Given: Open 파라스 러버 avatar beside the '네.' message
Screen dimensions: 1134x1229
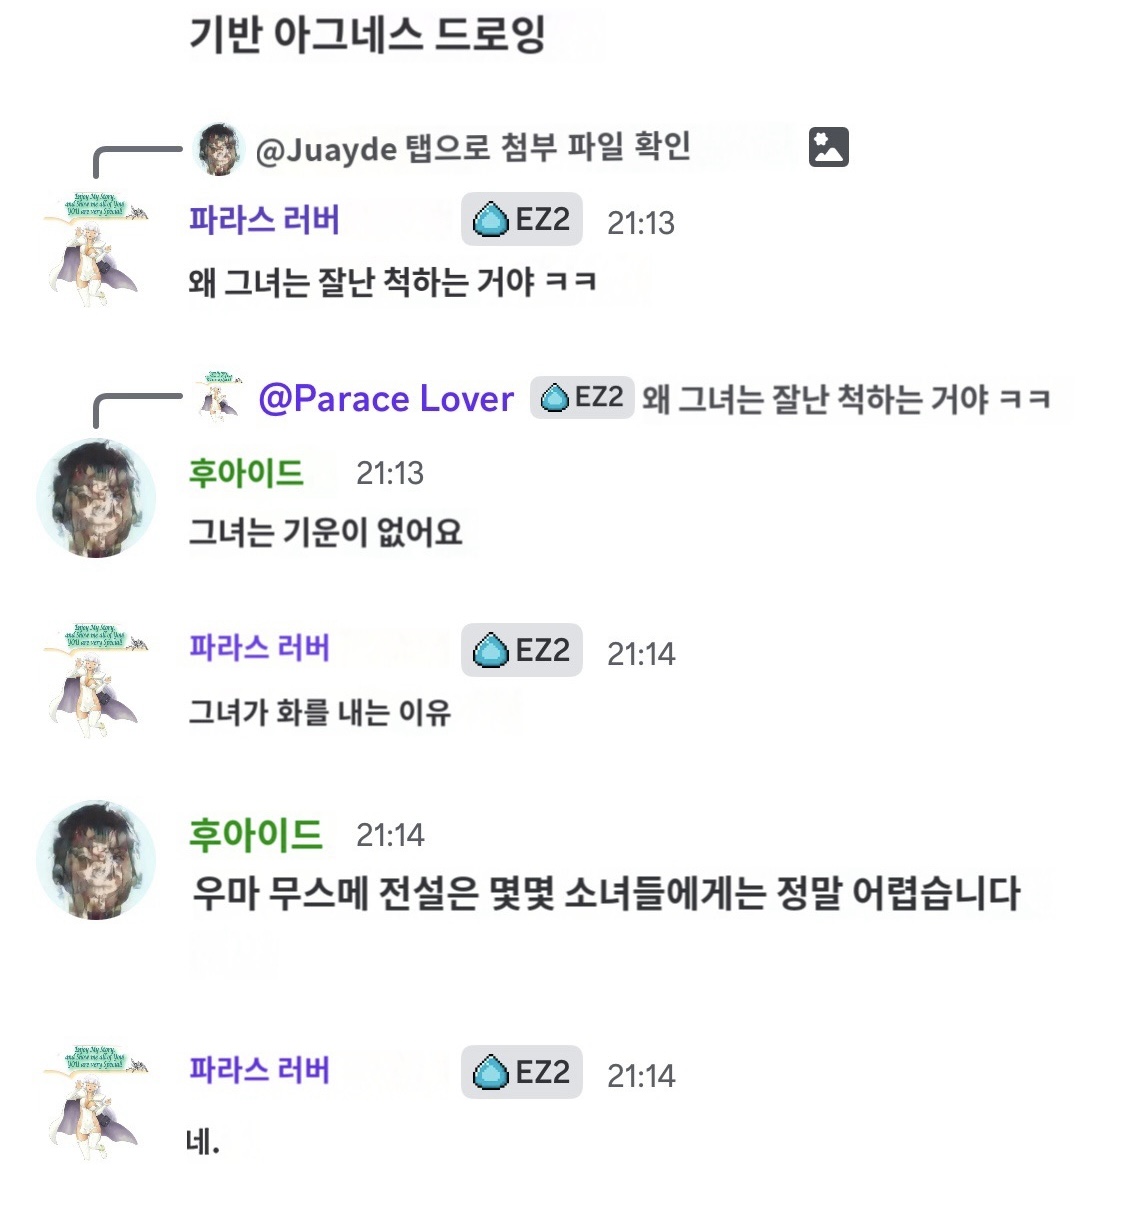Looking at the screenshot, I should tap(95, 1102).
